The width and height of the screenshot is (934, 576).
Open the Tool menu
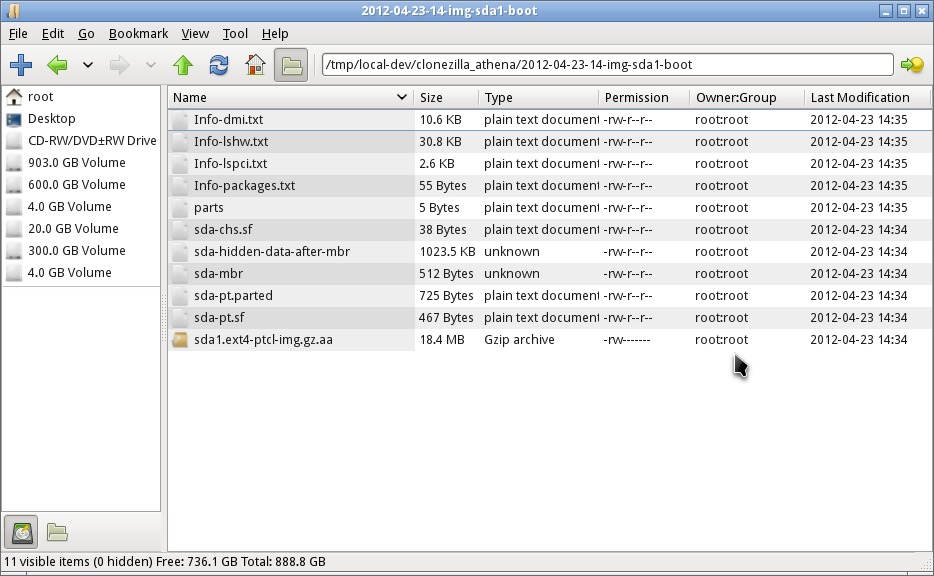pyautogui.click(x=235, y=33)
